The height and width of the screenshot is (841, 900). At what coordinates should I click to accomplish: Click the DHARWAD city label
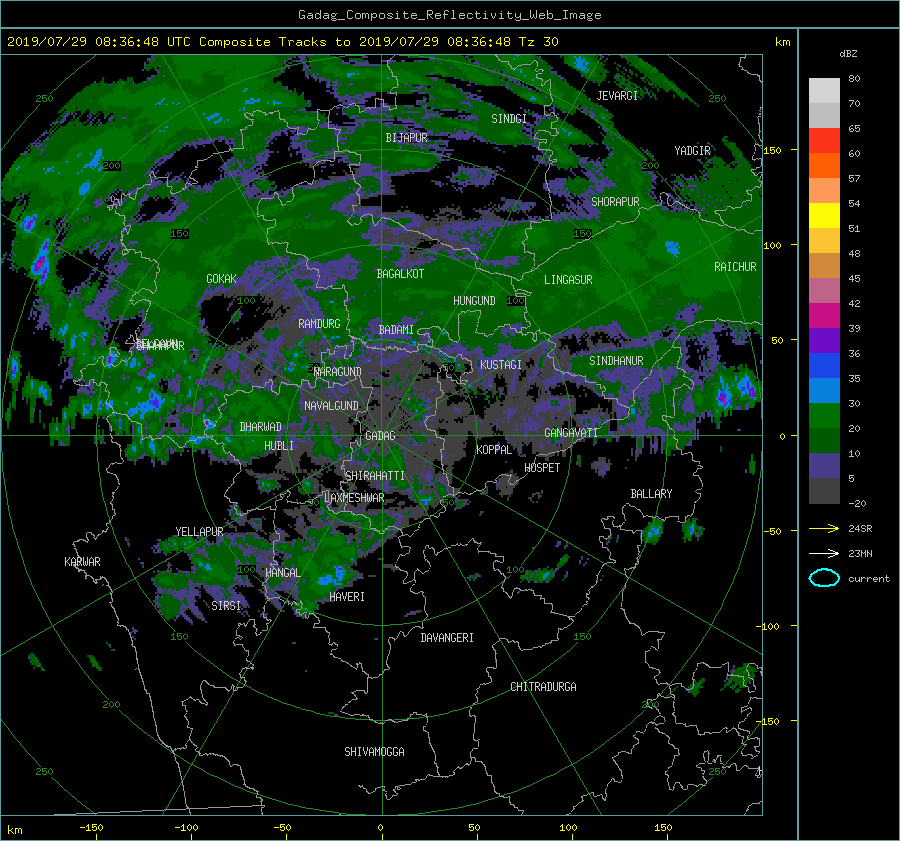coord(260,427)
